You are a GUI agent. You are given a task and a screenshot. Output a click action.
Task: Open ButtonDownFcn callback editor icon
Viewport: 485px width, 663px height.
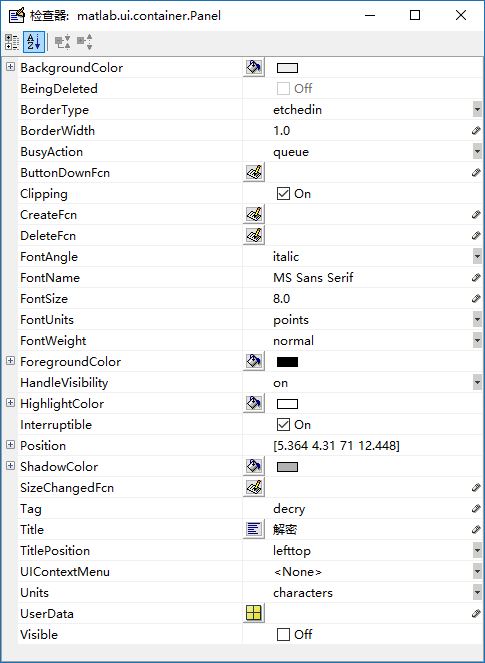coord(254,172)
